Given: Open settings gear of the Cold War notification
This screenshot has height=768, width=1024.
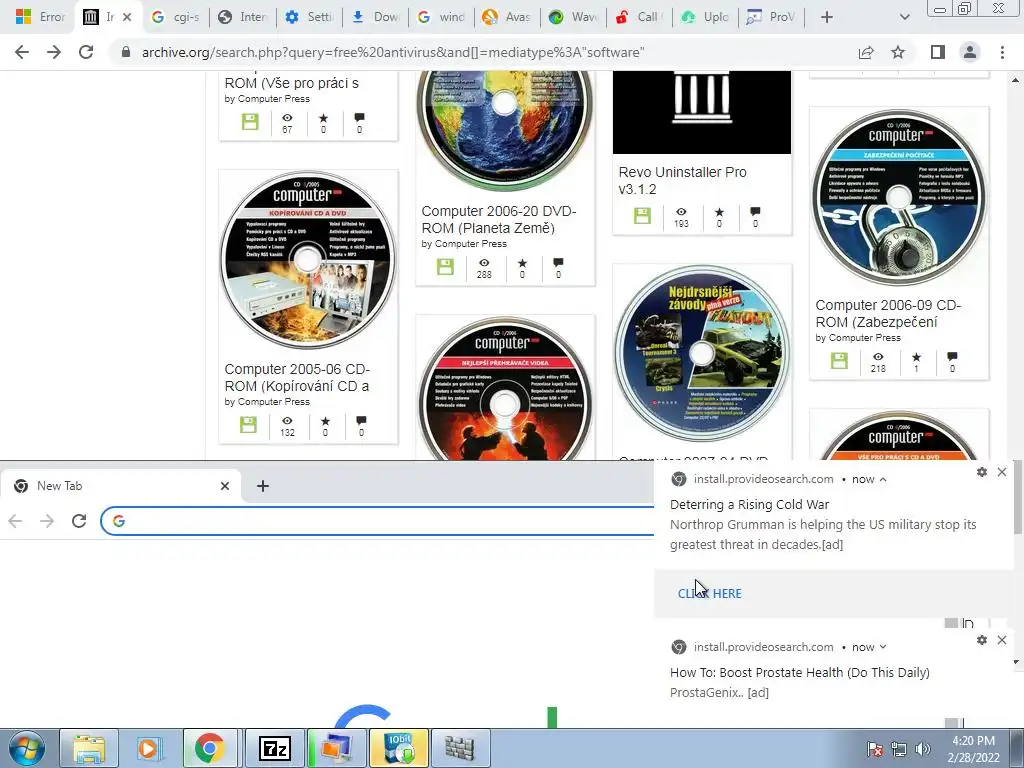Looking at the screenshot, I should coord(982,472).
